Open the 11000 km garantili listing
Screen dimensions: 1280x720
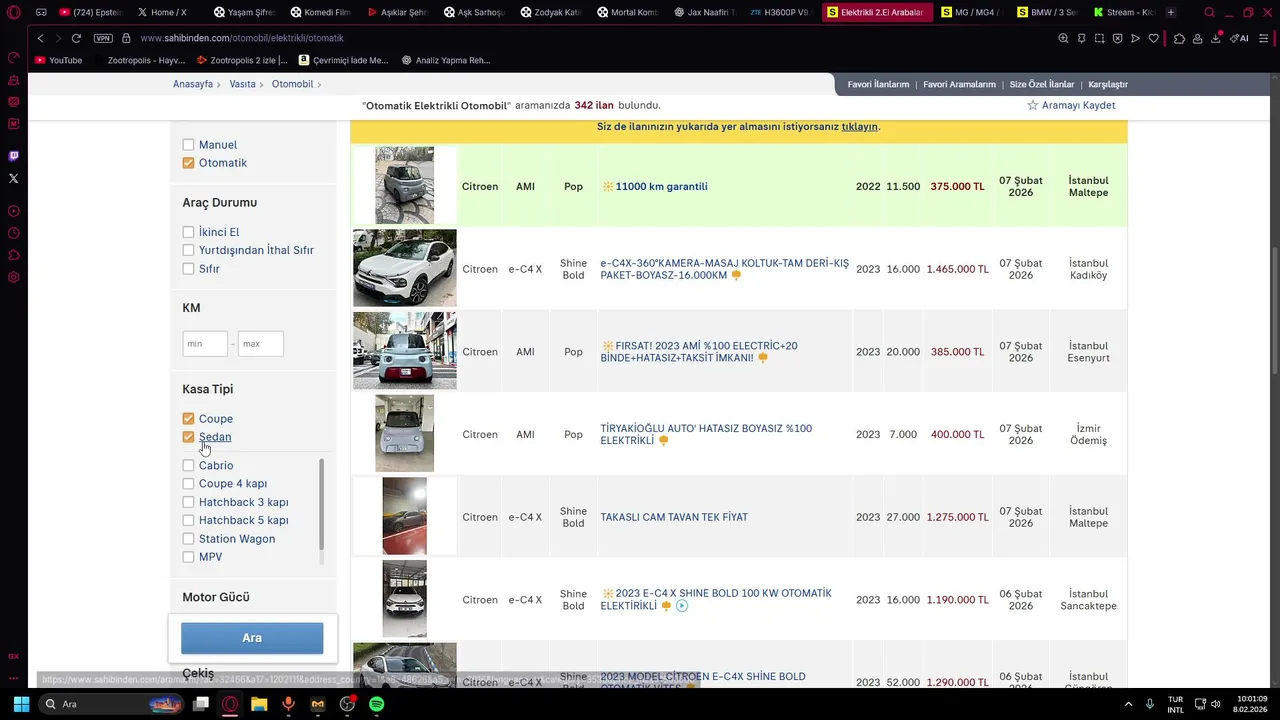pos(661,187)
